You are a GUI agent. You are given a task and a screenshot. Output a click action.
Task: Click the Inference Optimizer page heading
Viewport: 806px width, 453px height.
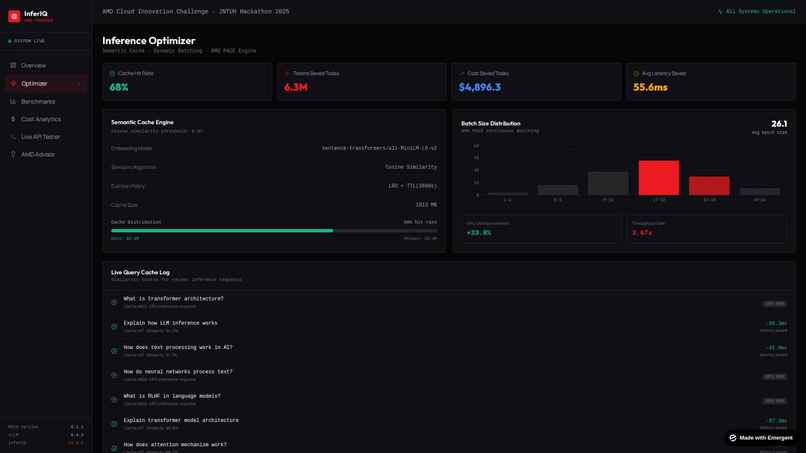pos(149,40)
